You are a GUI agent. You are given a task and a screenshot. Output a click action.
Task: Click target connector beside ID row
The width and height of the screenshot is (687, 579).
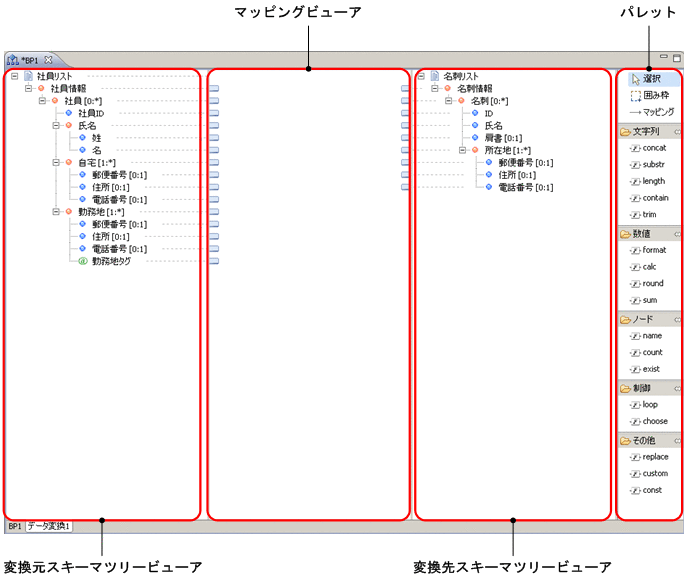click(405, 113)
